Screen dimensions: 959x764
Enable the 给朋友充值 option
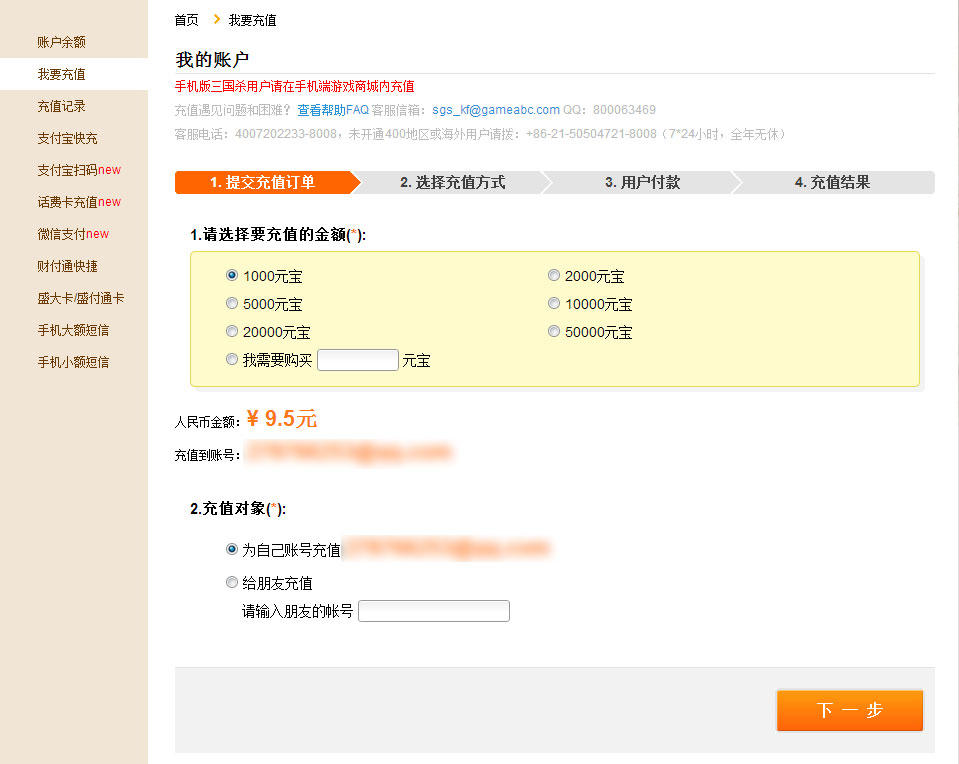[232, 581]
